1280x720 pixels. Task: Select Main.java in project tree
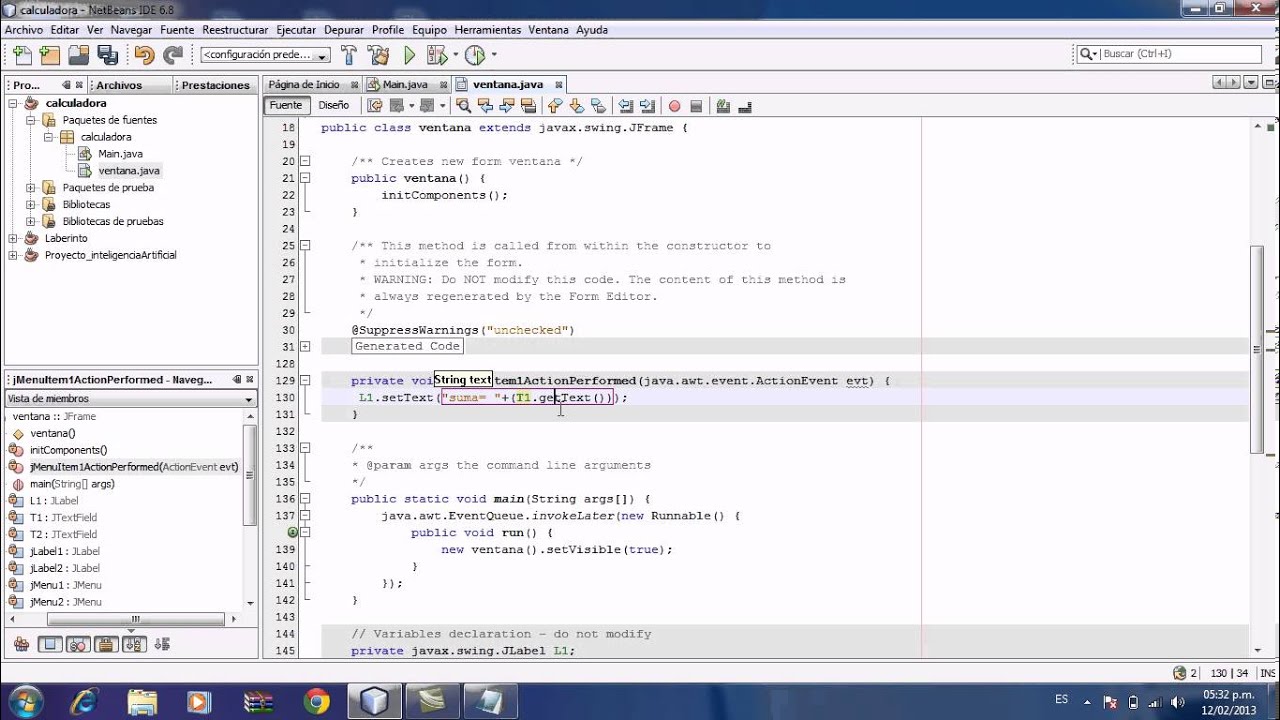point(120,154)
